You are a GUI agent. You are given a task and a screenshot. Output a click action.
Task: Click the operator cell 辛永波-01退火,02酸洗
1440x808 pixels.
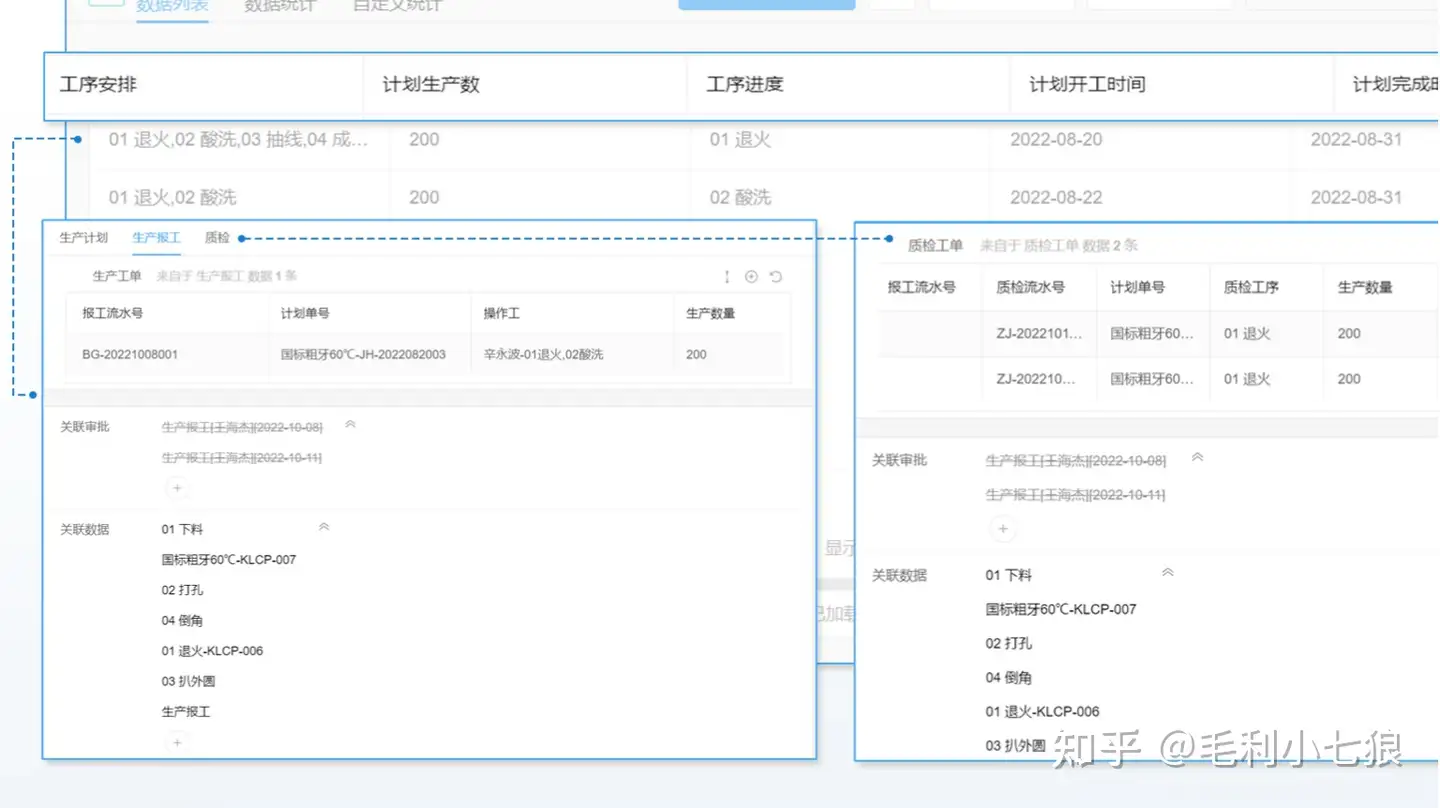click(543, 354)
